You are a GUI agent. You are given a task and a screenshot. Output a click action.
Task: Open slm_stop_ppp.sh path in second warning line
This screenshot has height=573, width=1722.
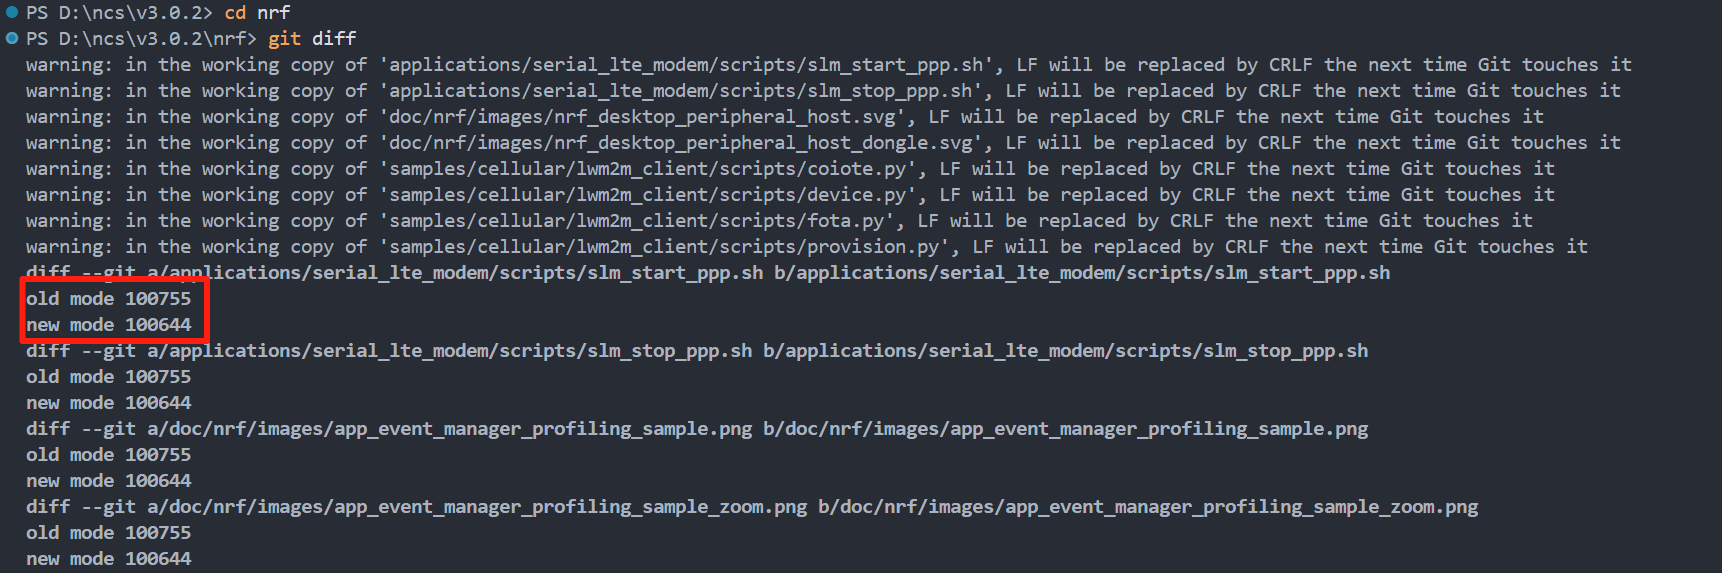coord(685,91)
